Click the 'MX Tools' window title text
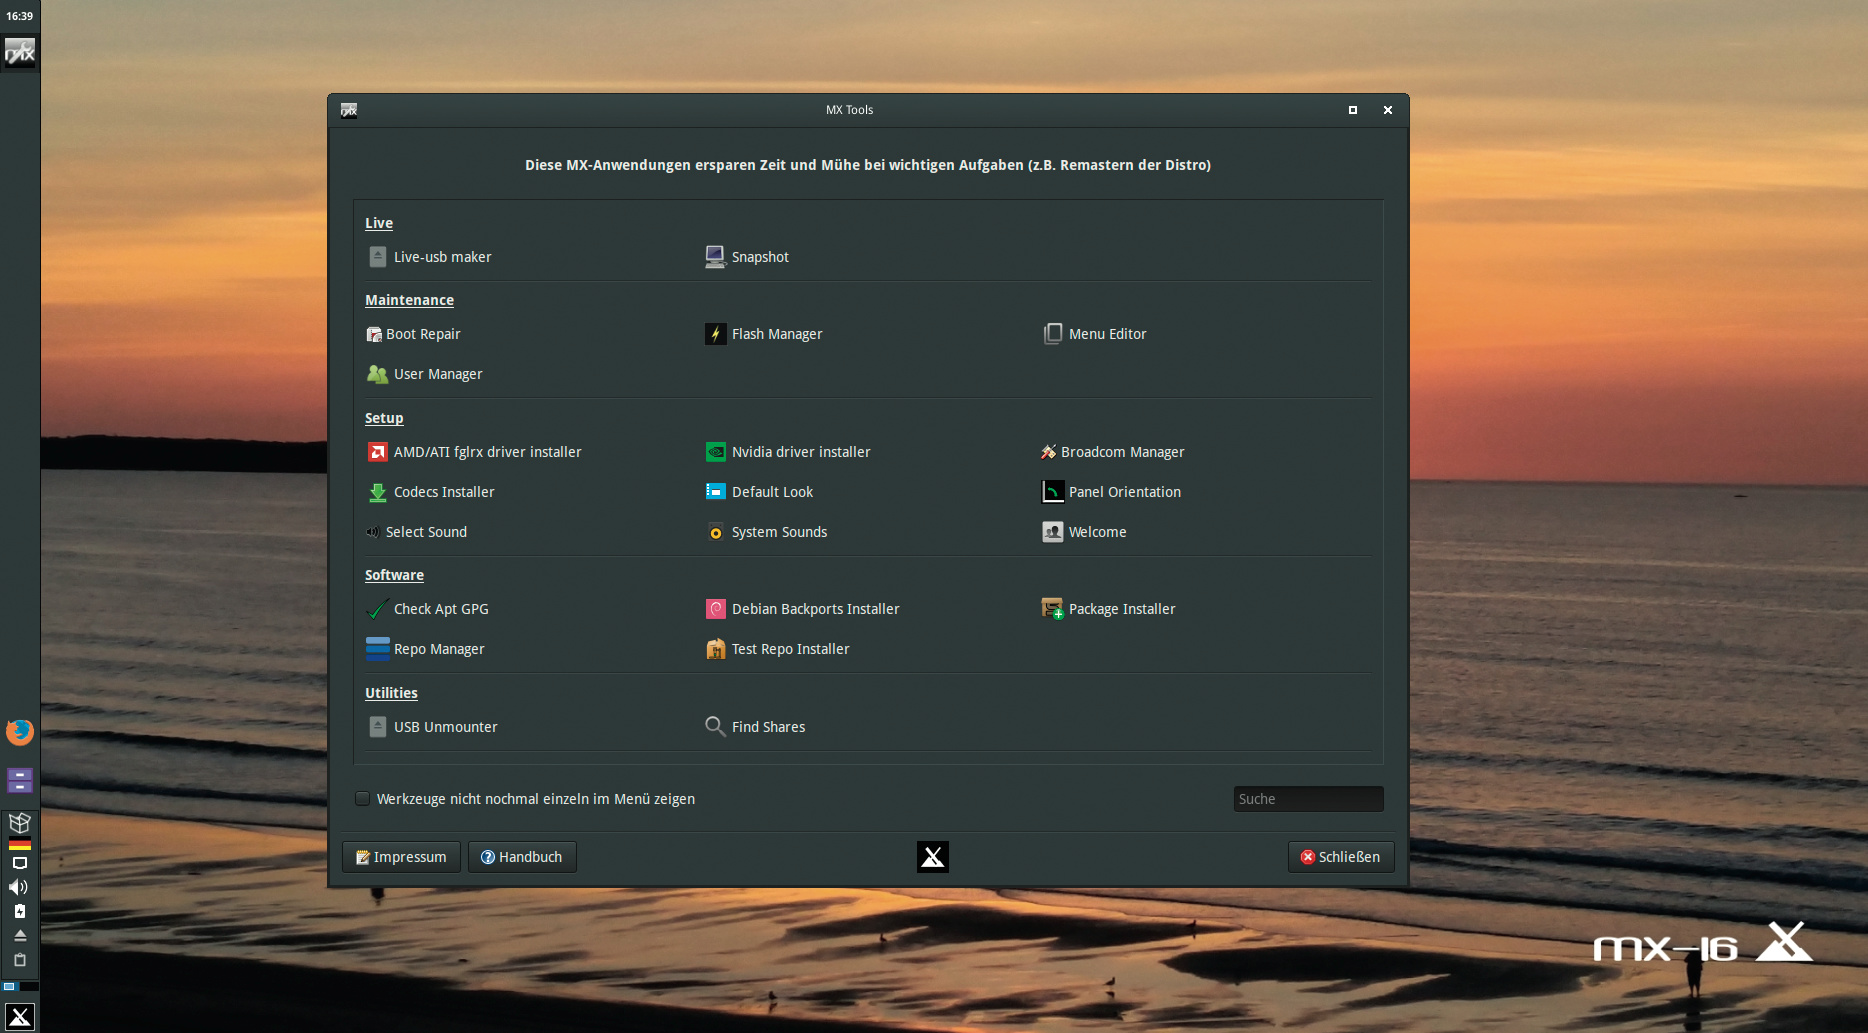 point(850,110)
